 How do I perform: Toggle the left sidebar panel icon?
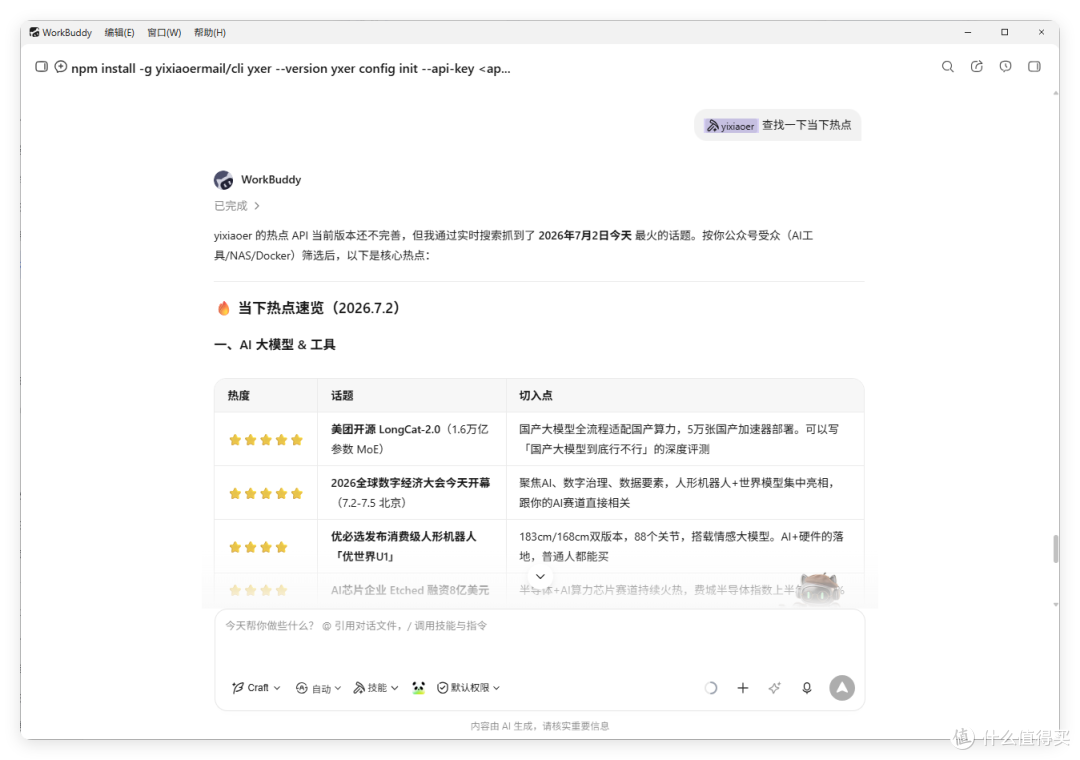coord(41,67)
